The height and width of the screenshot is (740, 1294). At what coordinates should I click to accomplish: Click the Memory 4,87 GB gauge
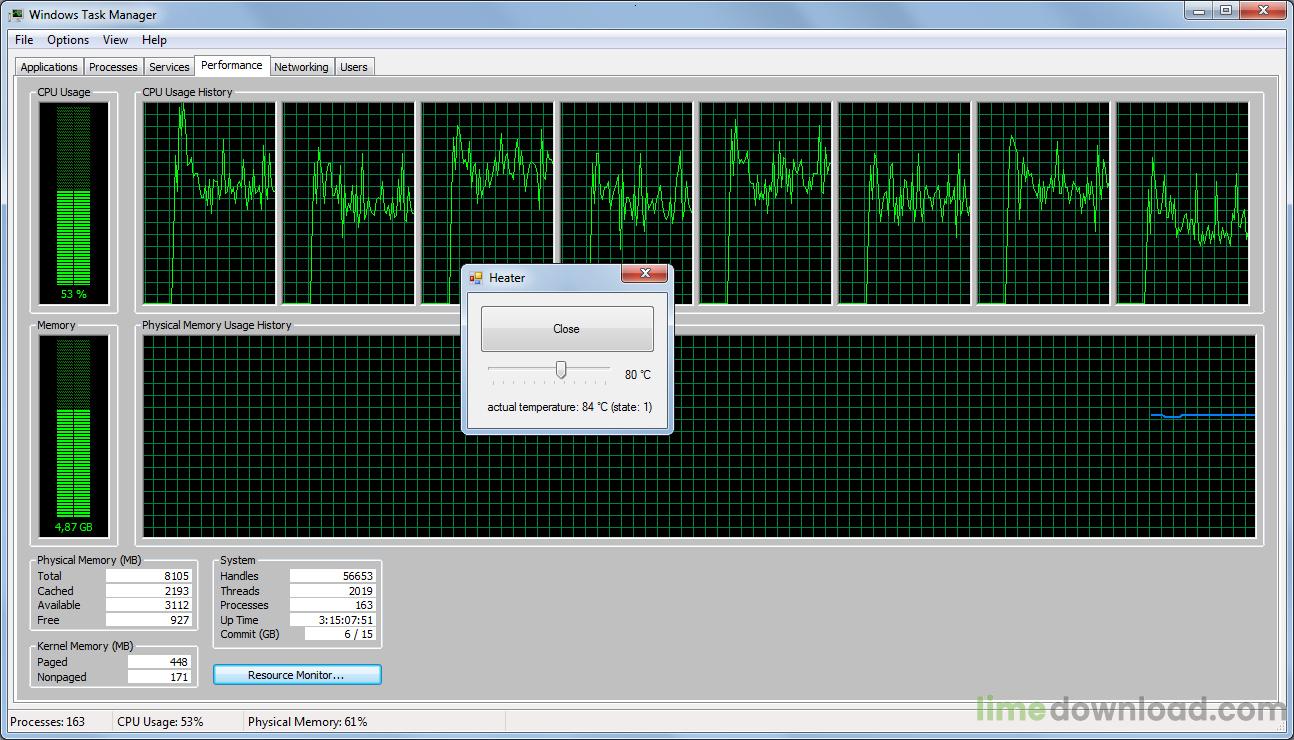tap(74, 437)
